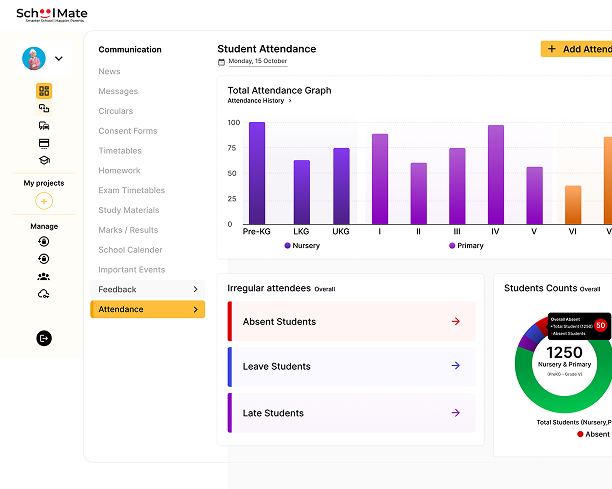Open the group users icon under Manage
The width and height of the screenshot is (612, 489).
[x=44, y=276]
